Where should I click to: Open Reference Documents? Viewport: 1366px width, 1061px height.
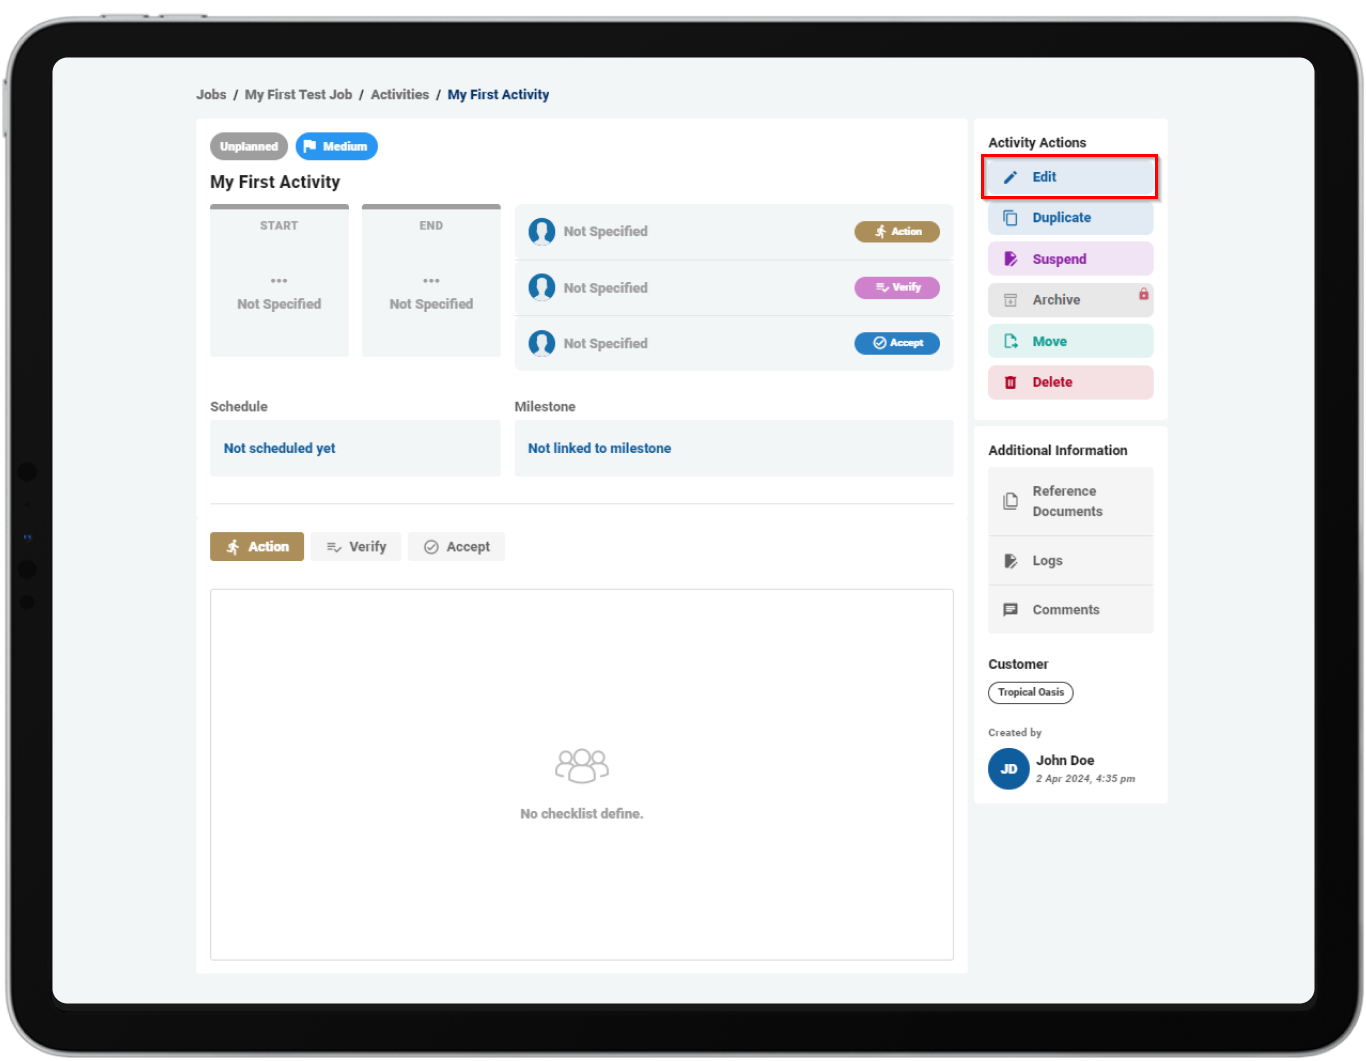pos(1070,501)
